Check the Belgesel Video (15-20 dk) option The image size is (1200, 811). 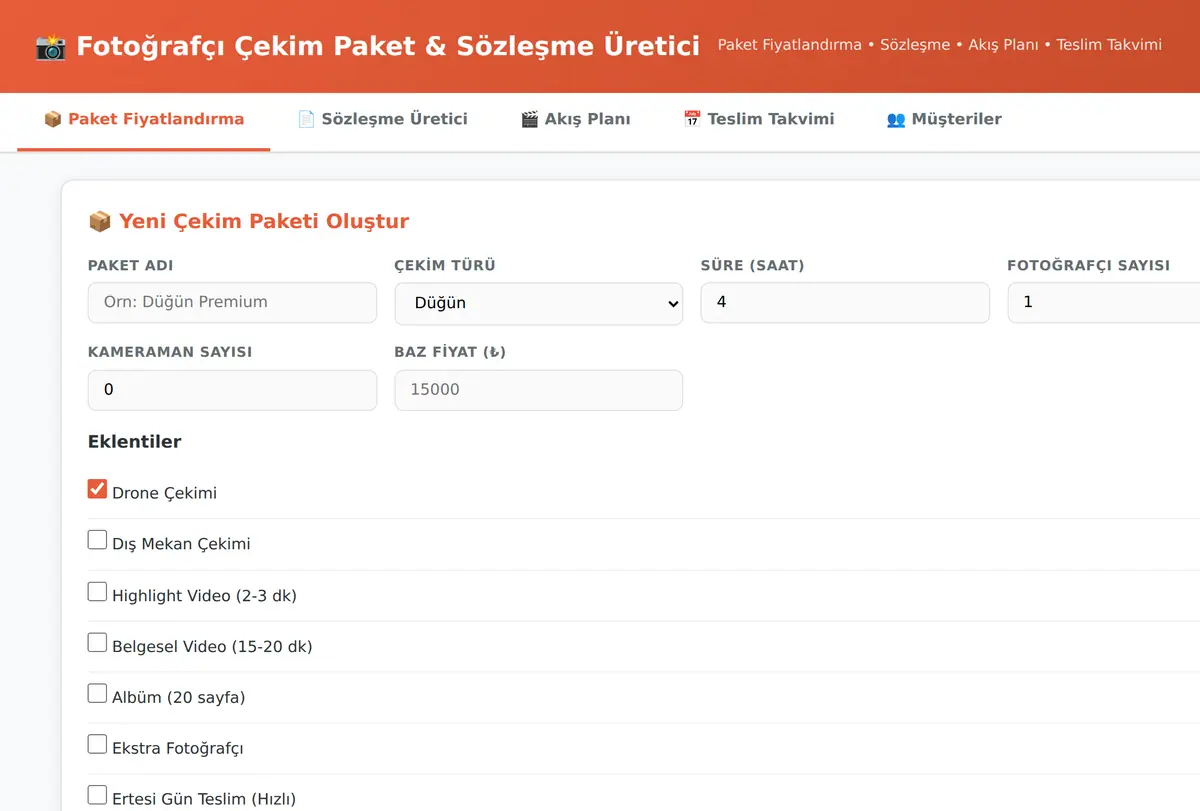[97, 642]
